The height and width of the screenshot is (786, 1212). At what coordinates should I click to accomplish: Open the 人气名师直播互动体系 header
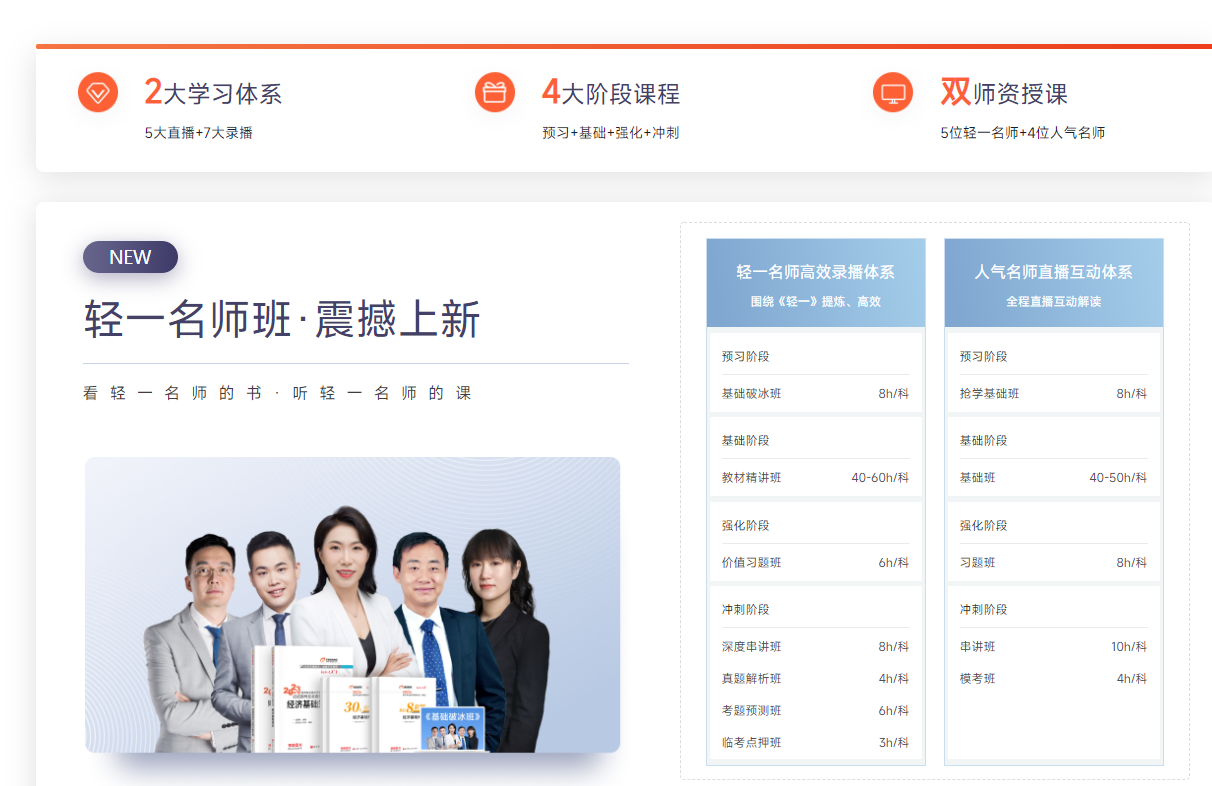tap(1053, 283)
